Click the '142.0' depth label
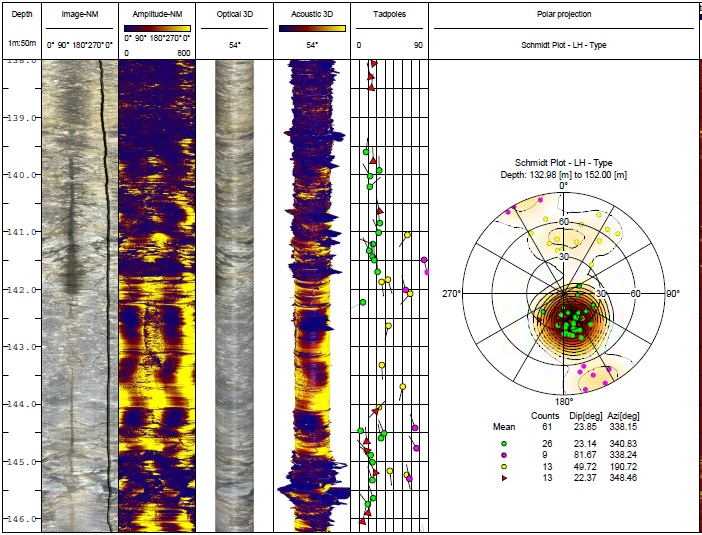 pyautogui.click(x=21, y=290)
